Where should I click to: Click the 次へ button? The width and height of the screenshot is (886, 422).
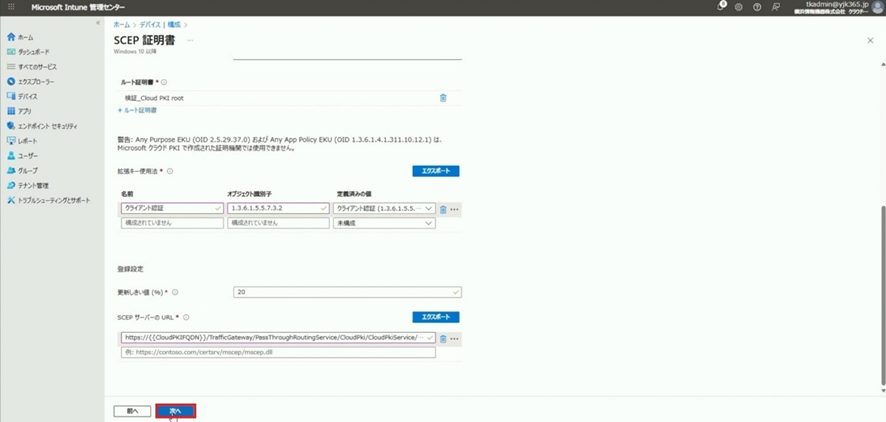175,411
